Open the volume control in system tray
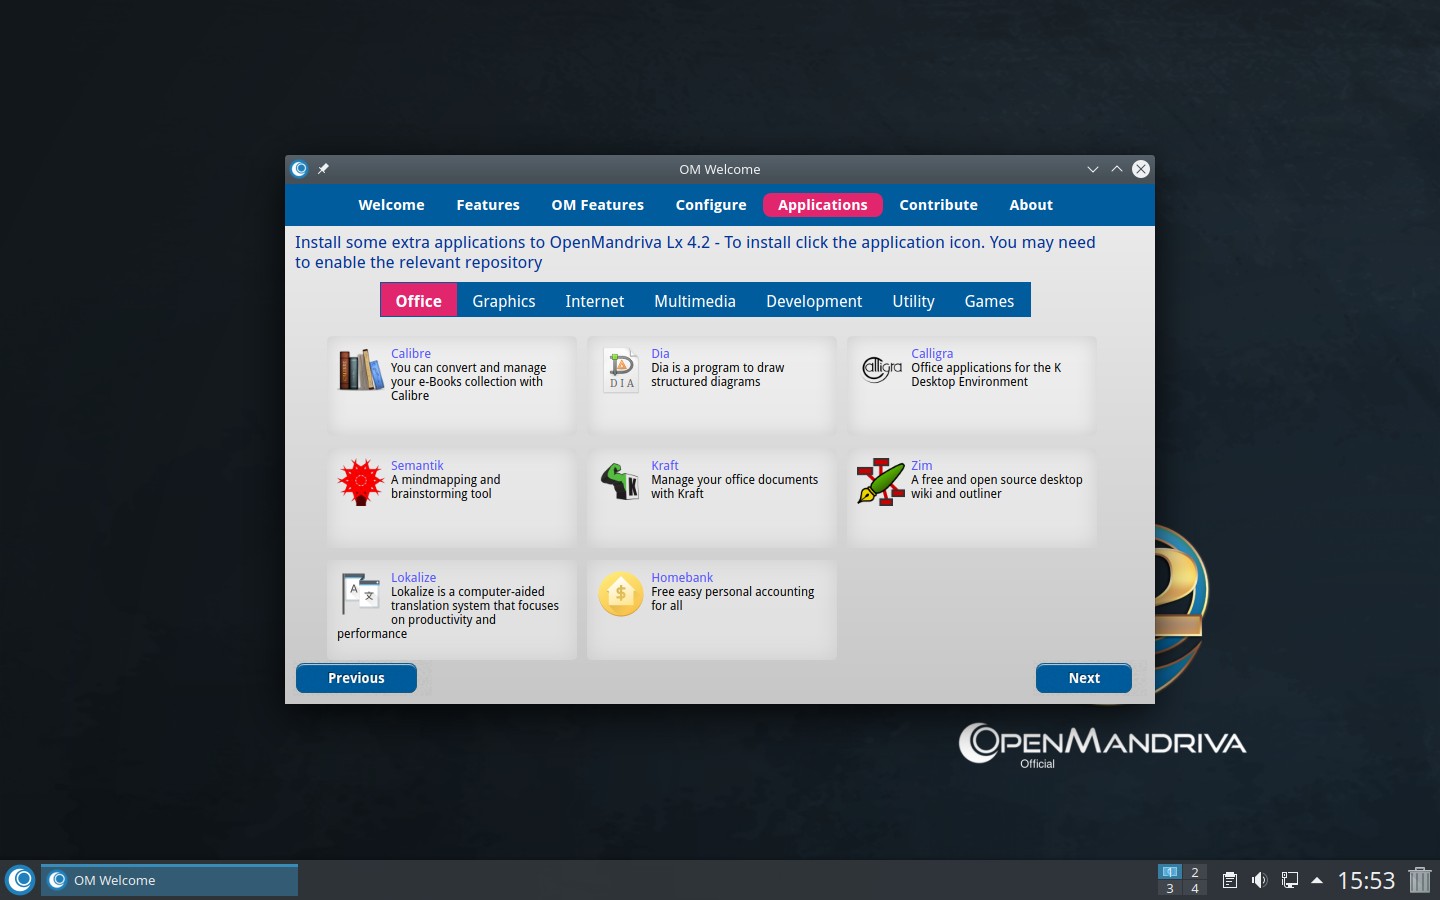This screenshot has width=1440, height=900. (1259, 880)
